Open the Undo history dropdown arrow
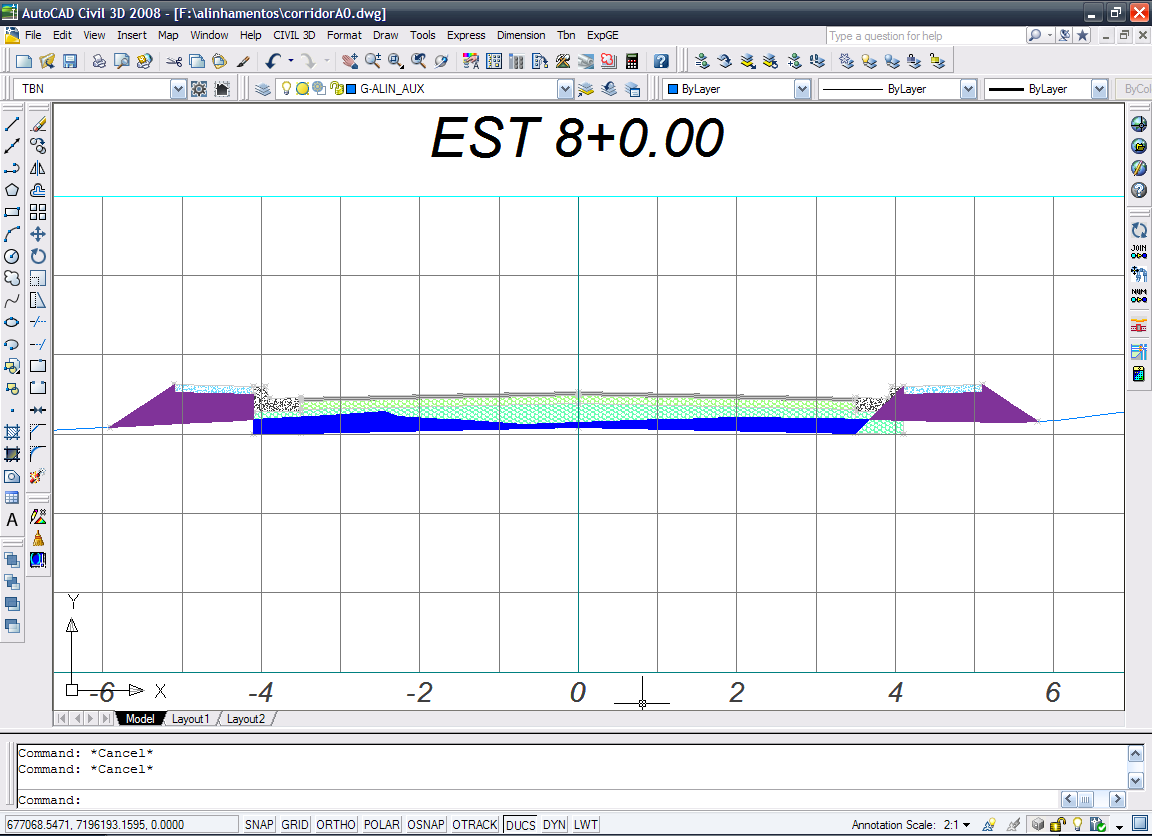 click(291, 61)
